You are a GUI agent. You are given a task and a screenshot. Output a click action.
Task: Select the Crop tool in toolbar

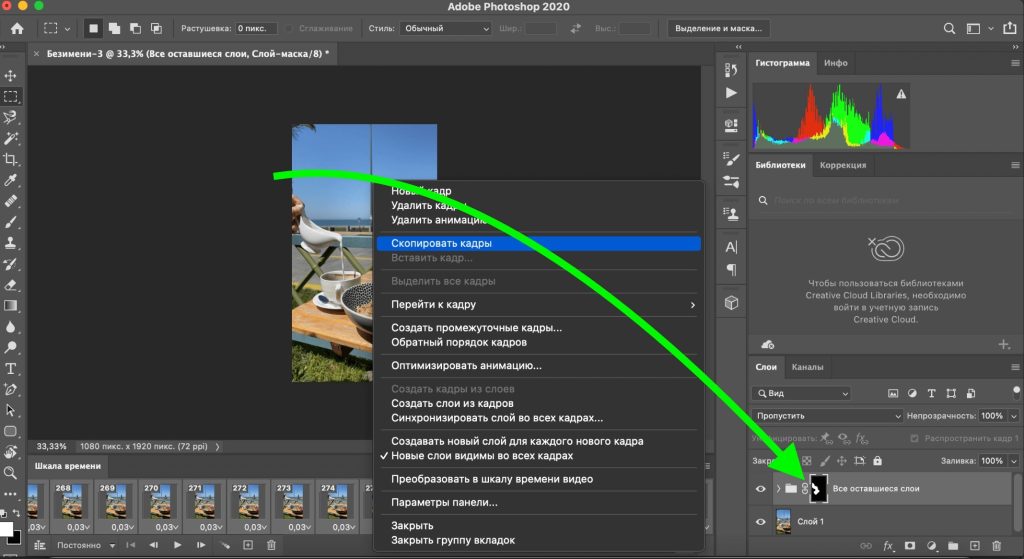(11, 159)
